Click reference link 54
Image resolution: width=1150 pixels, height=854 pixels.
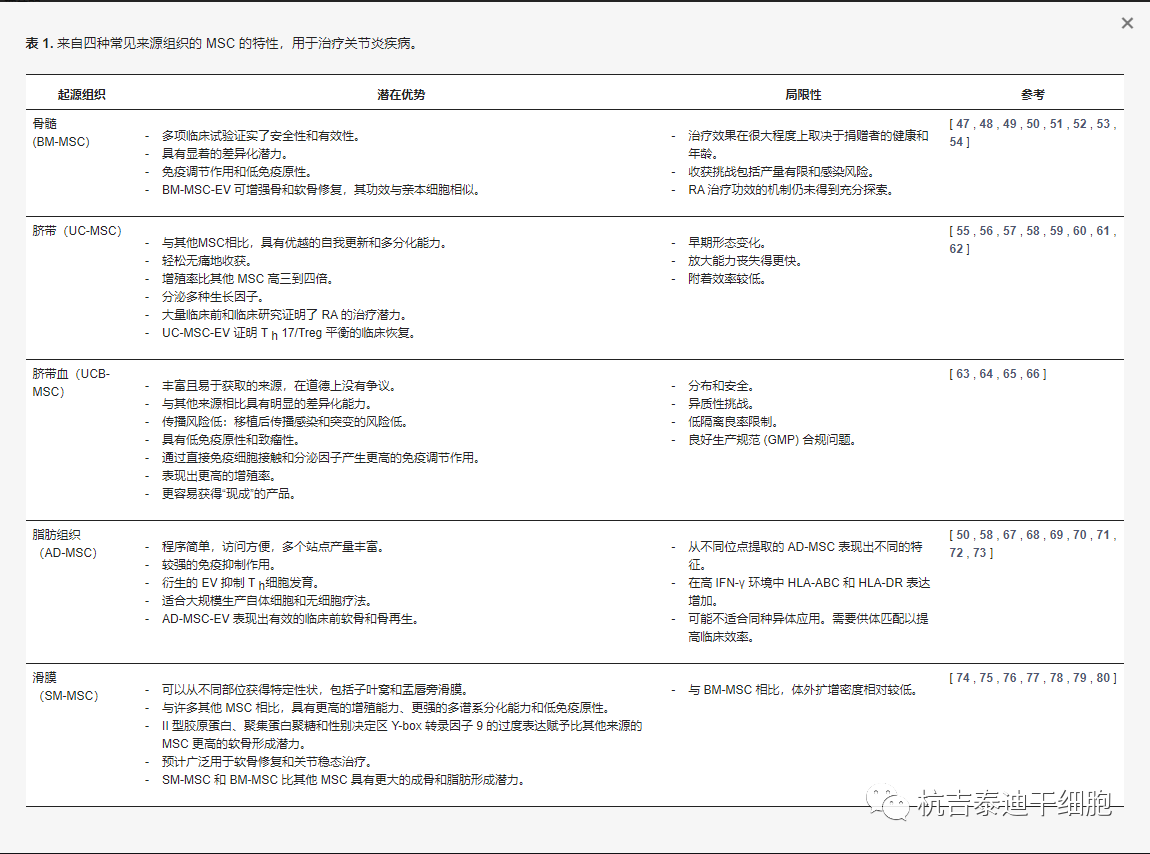tap(956, 142)
